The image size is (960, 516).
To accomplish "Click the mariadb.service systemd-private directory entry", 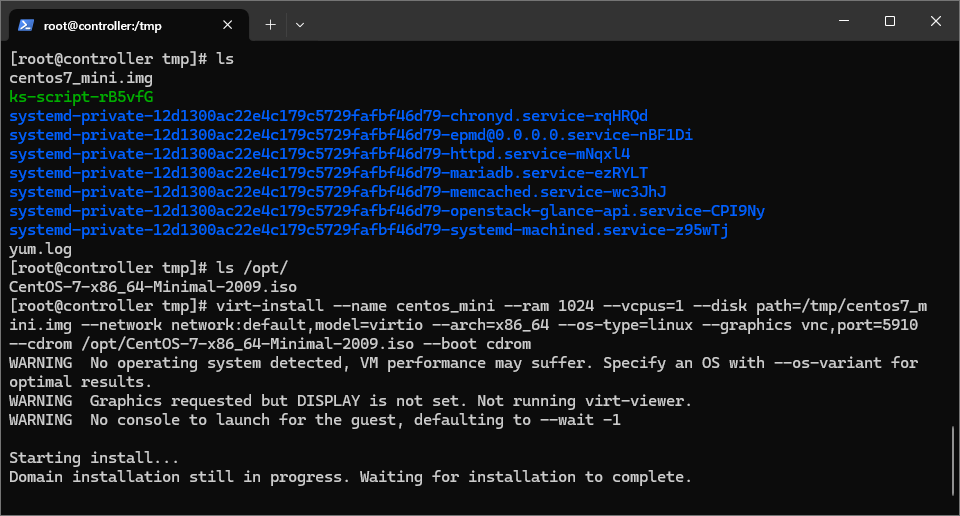I will (328, 173).
